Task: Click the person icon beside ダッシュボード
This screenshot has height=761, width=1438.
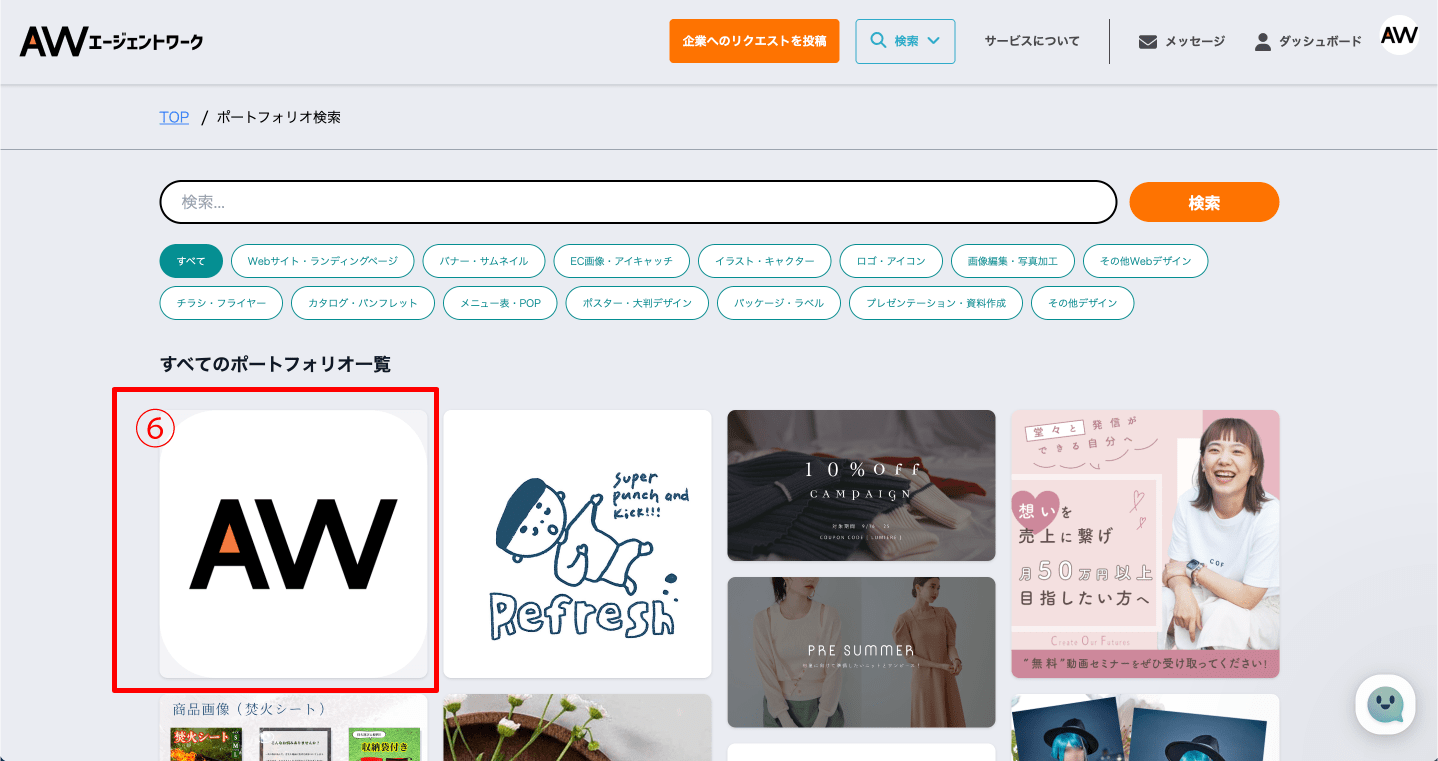Action: (x=1263, y=42)
